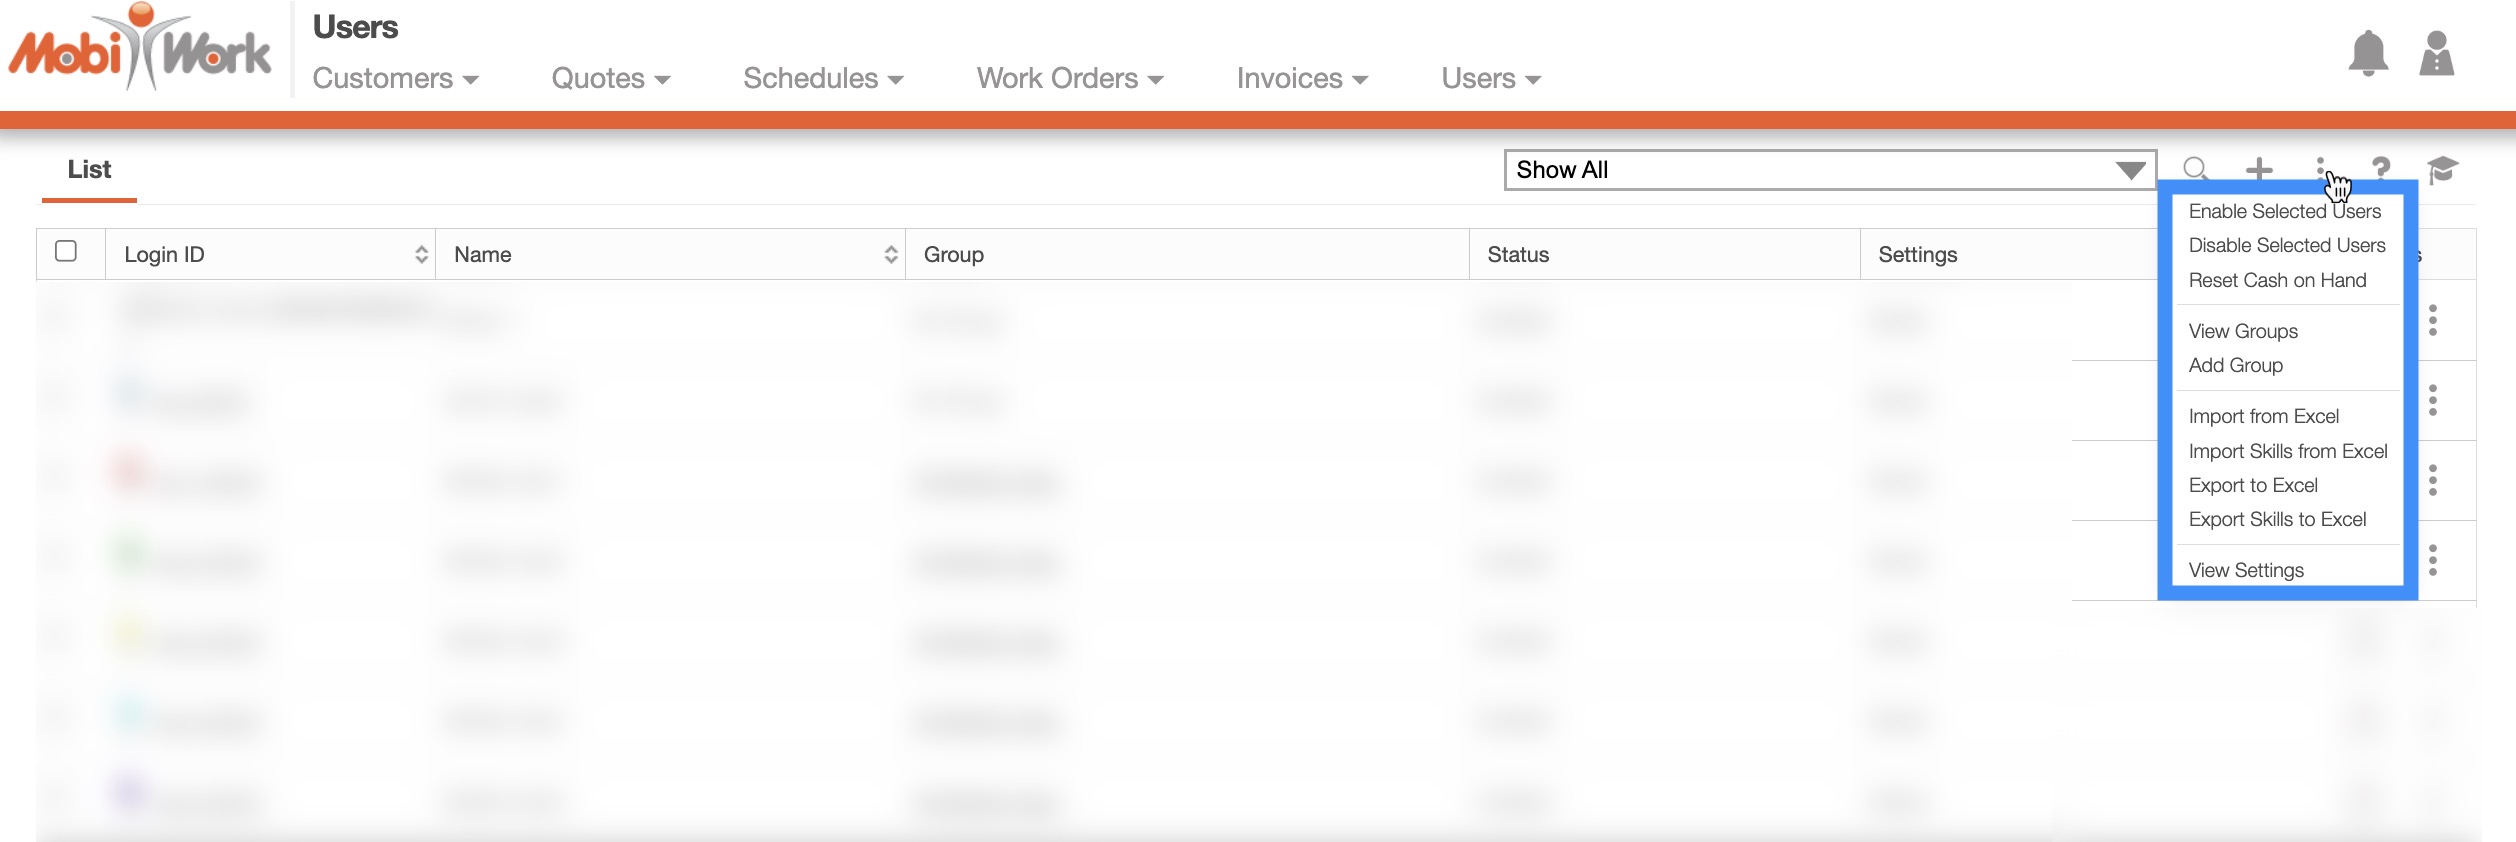The width and height of the screenshot is (2516, 842).
Task: Open the Schedules navigation dropdown
Action: 822,79
